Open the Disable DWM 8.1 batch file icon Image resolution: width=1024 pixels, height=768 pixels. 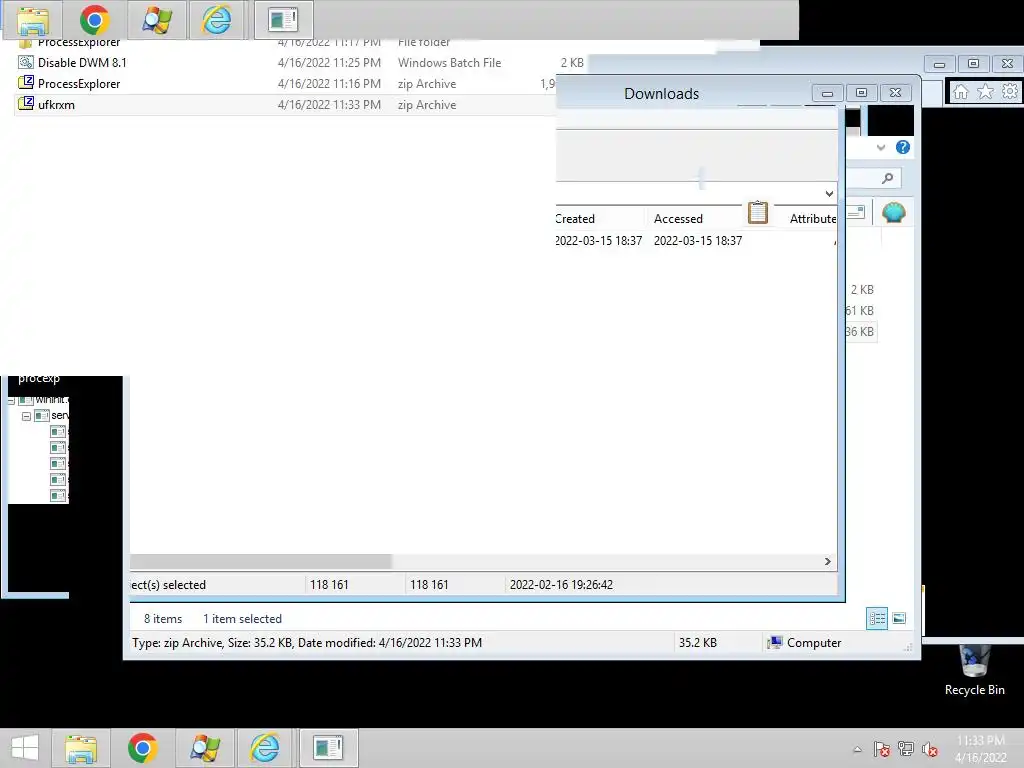(25, 63)
